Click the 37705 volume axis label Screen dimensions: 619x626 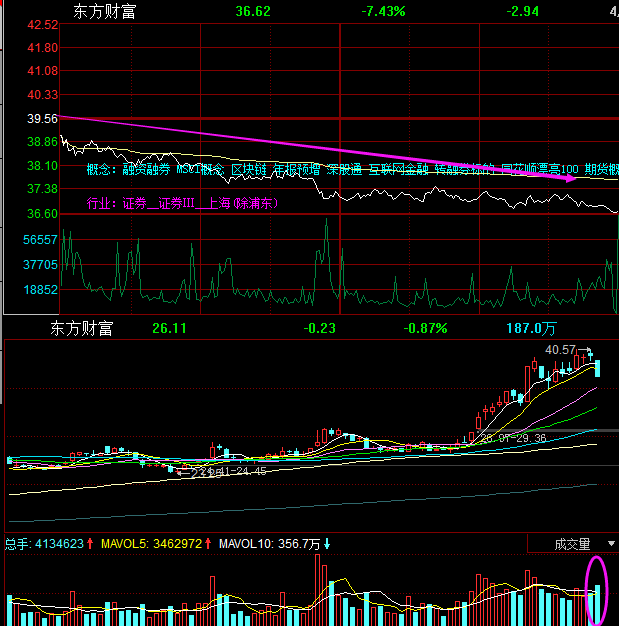tap(40, 265)
